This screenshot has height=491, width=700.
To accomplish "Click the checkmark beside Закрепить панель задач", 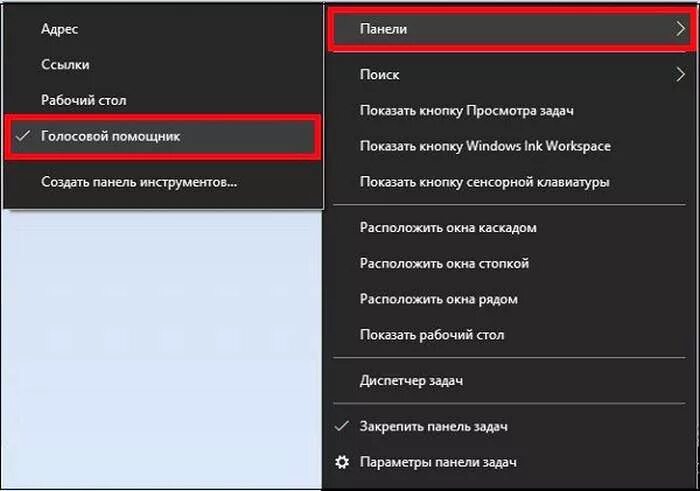I will 342,426.
